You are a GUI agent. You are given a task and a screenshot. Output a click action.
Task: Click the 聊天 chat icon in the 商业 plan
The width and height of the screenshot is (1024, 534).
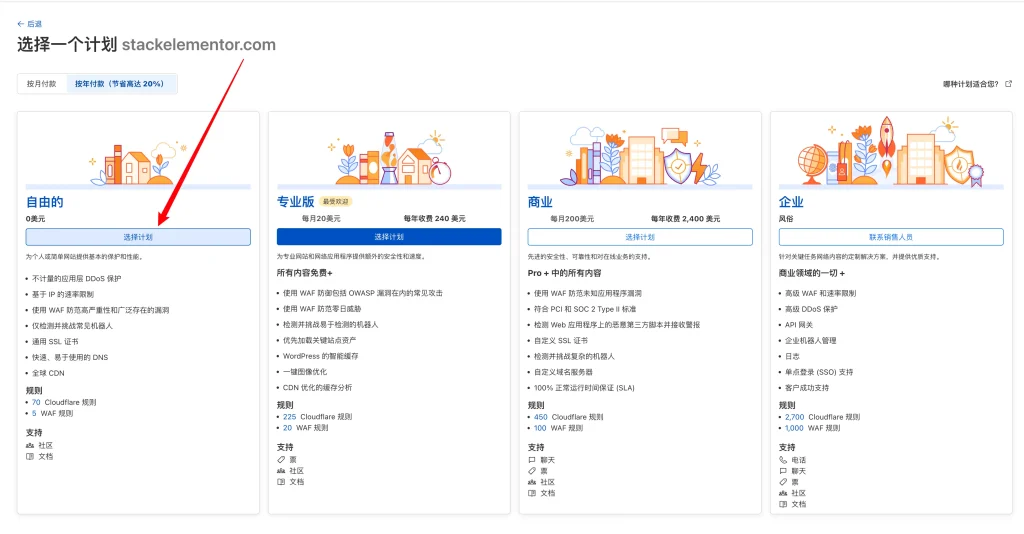[532, 460]
